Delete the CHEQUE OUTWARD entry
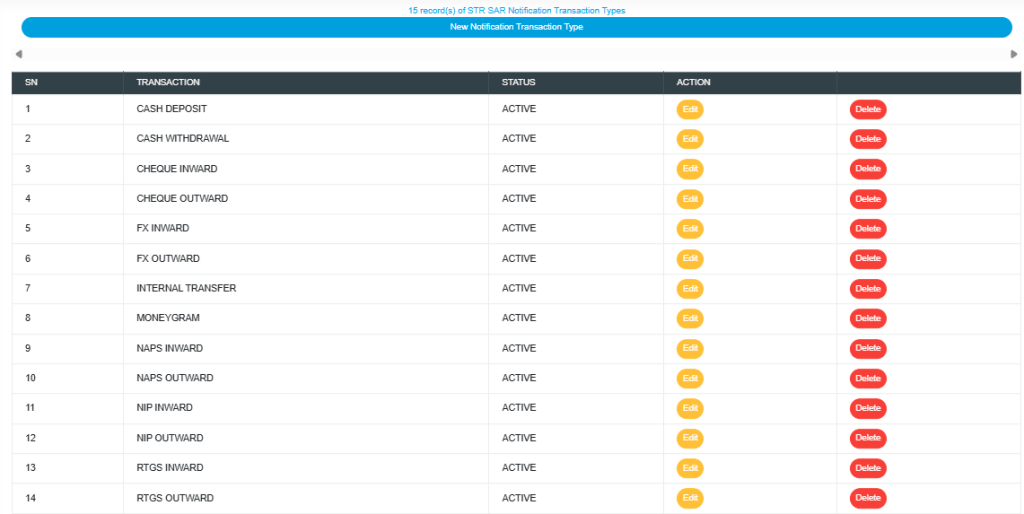This screenshot has width=1024, height=514. [x=867, y=199]
